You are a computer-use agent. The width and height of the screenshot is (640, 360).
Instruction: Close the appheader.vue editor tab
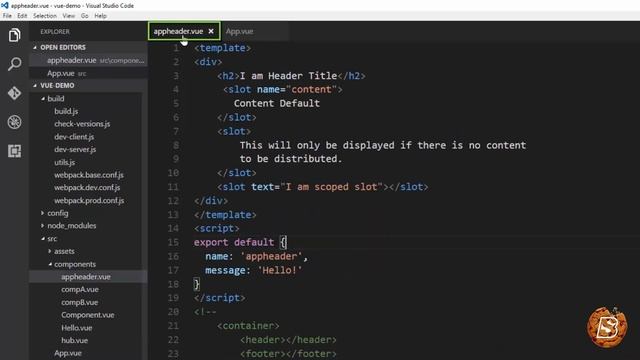tap(211, 31)
